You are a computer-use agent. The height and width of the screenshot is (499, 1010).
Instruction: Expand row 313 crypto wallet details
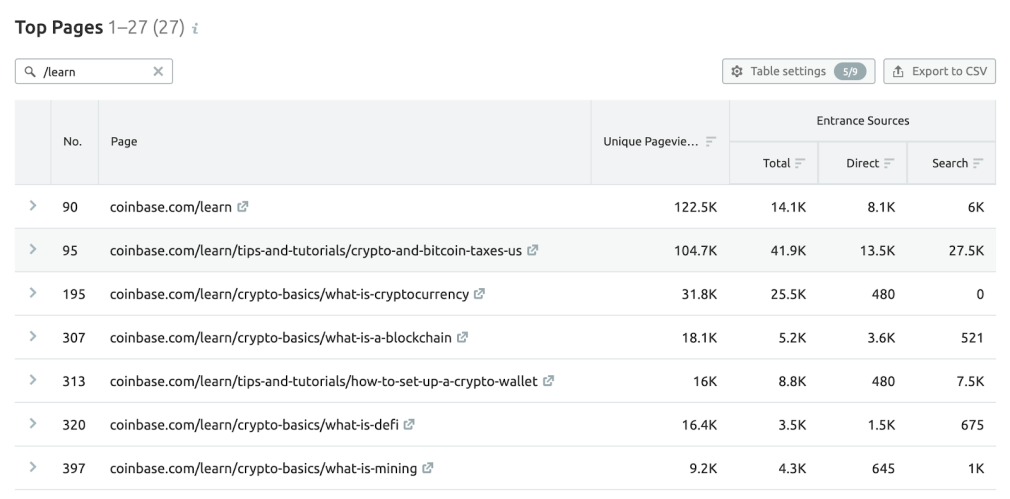33,381
